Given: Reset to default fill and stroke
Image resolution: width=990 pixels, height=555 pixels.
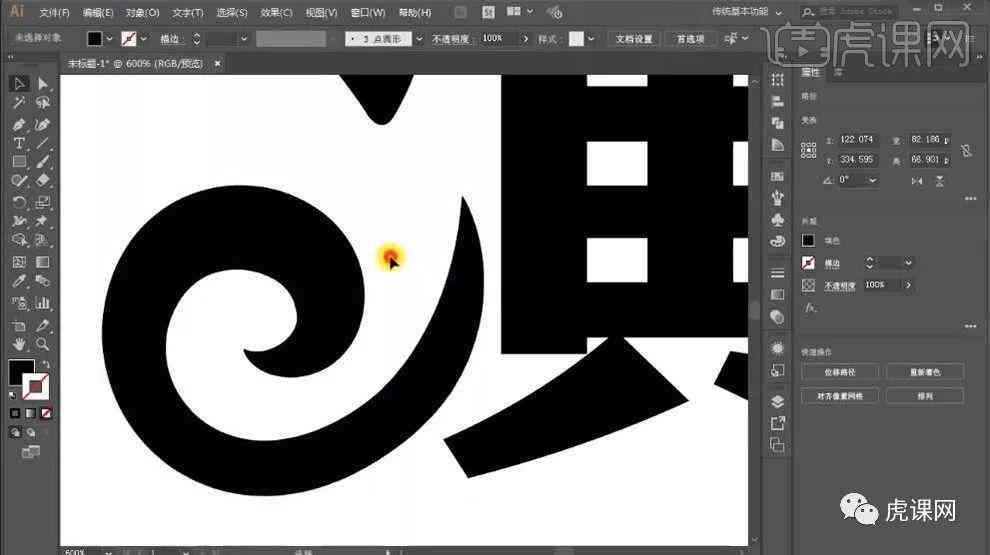Looking at the screenshot, I should point(13,395).
